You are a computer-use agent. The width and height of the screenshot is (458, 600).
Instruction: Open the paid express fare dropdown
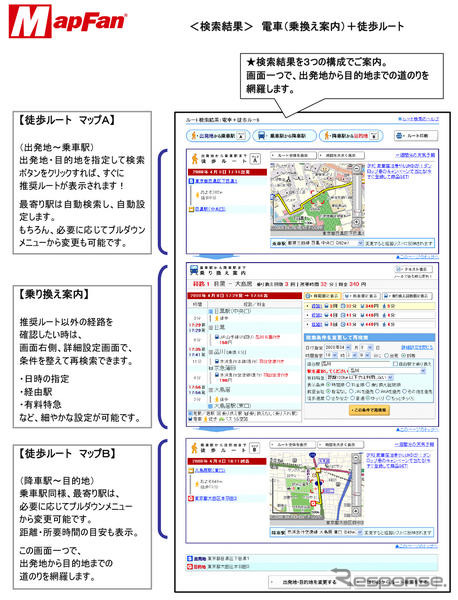click(x=360, y=377)
